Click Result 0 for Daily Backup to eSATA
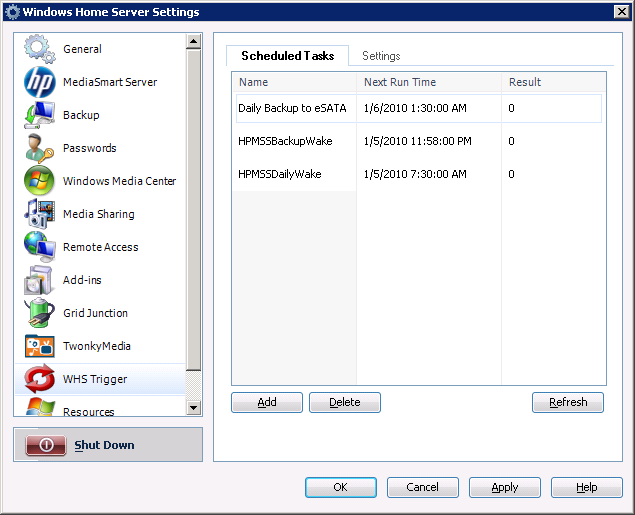This screenshot has height=515, width=635. click(x=511, y=108)
